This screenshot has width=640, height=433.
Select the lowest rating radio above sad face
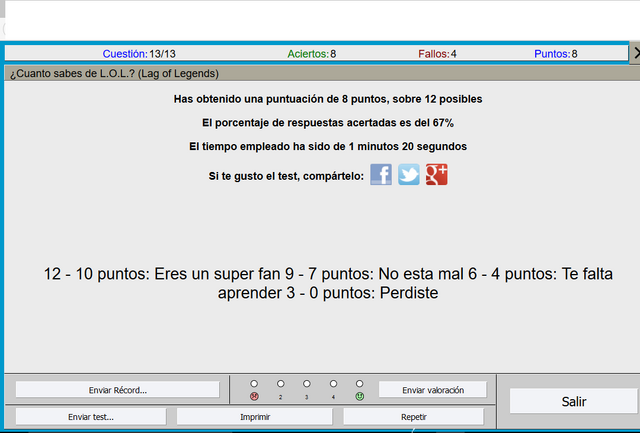pos(254,384)
